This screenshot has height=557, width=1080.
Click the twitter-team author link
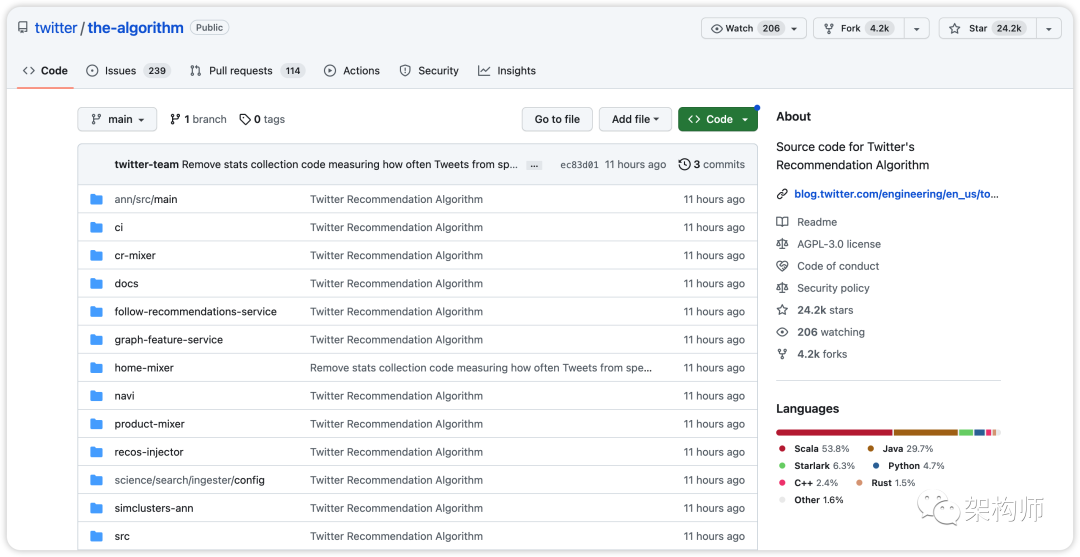point(147,165)
